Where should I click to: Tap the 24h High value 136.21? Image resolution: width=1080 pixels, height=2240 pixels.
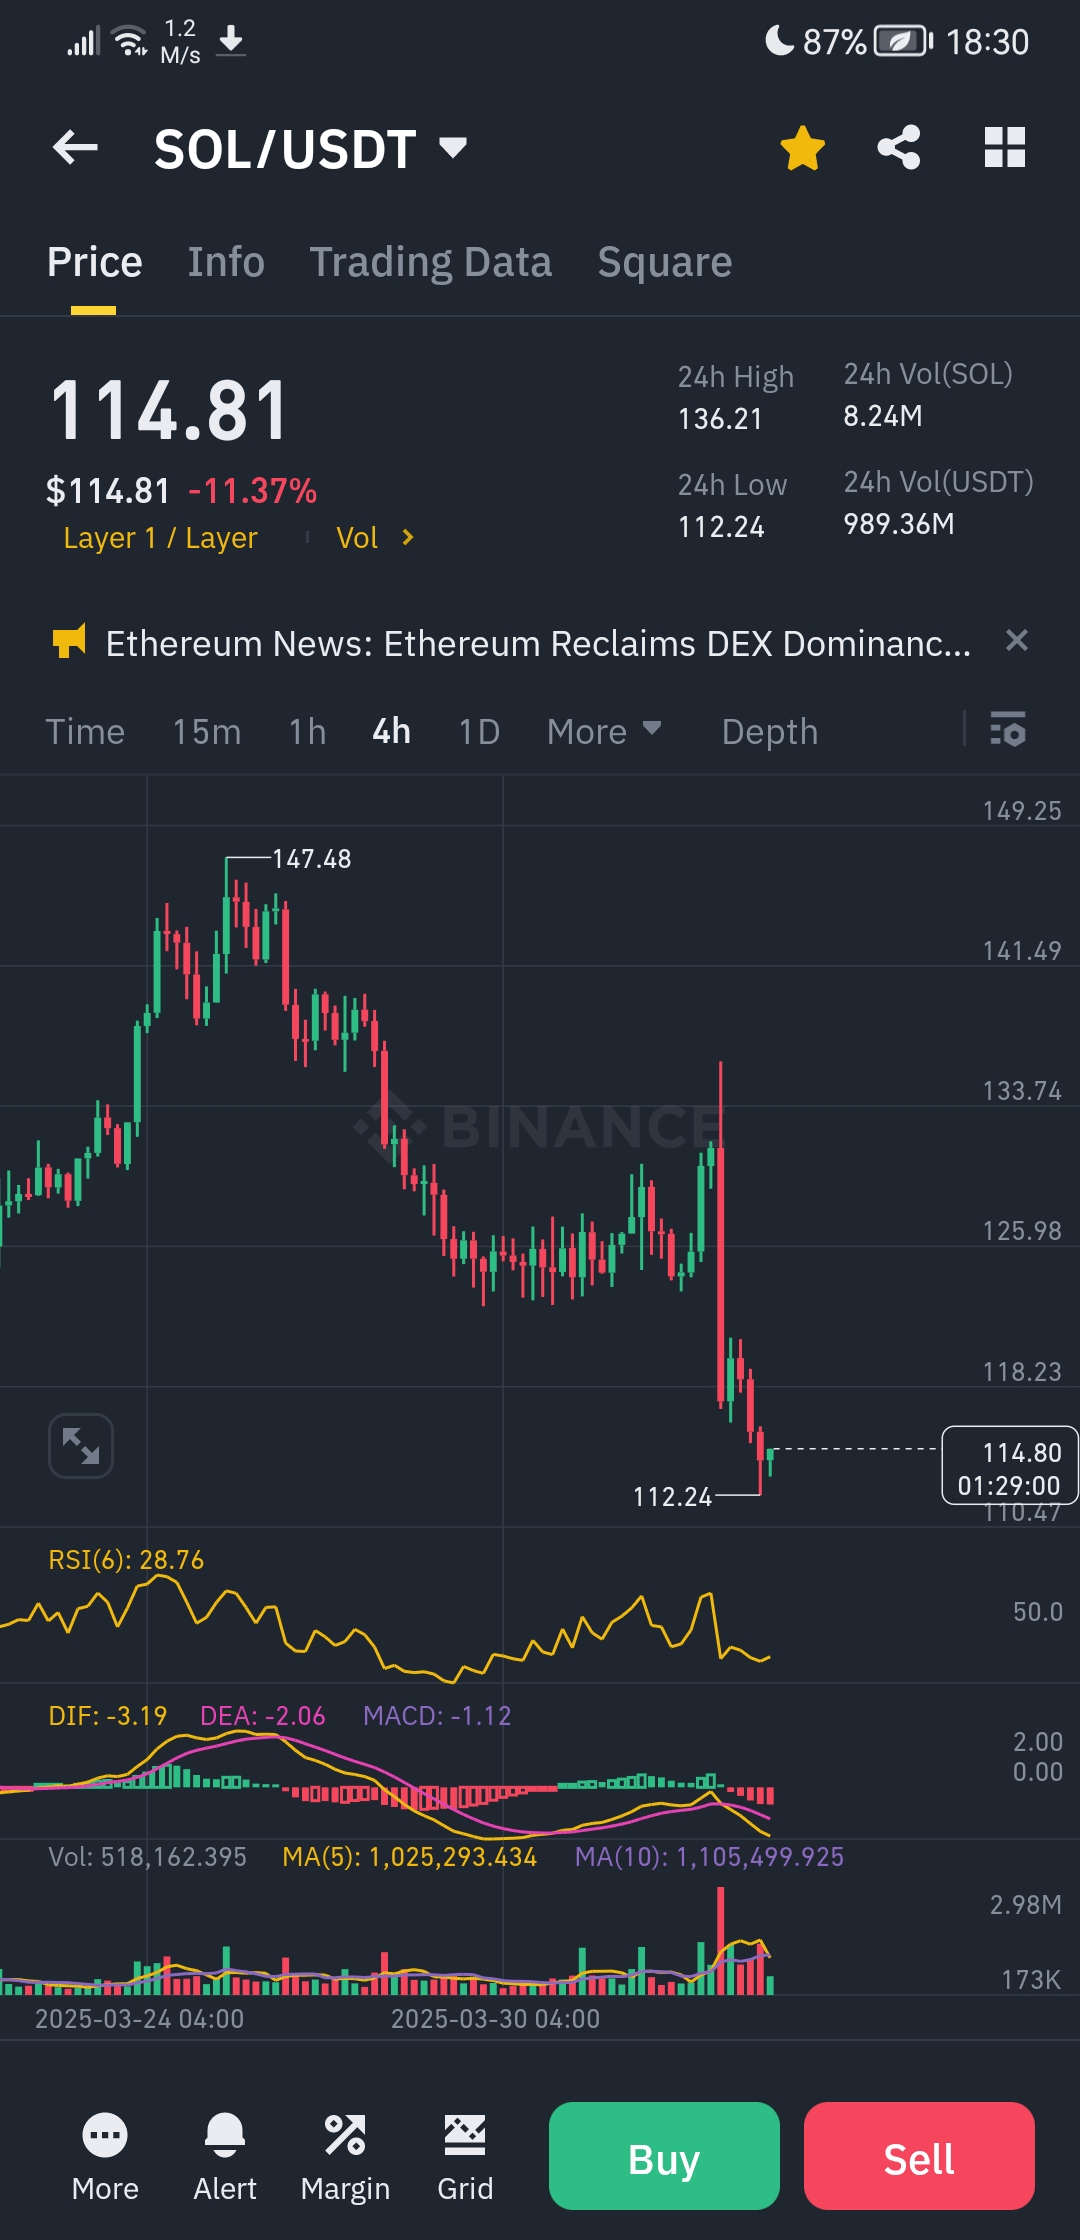[720, 419]
